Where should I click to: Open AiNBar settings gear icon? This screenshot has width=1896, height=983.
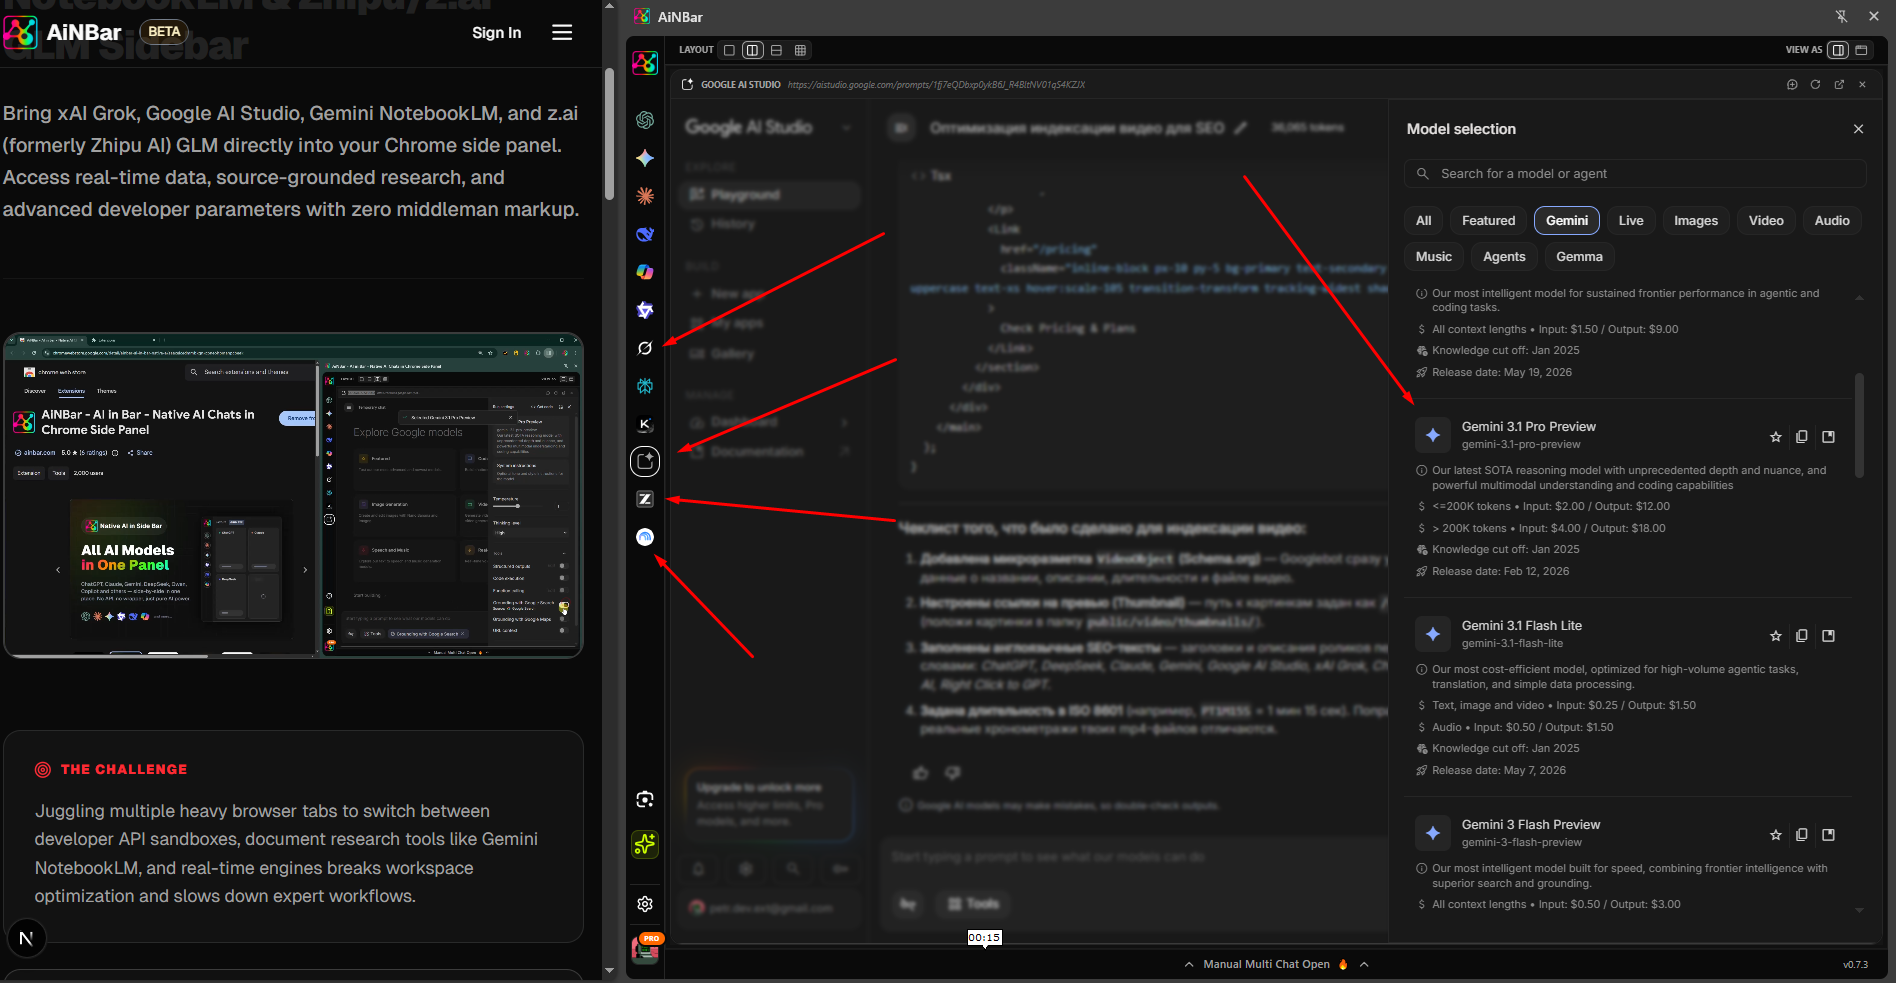(x=645, y=904)
